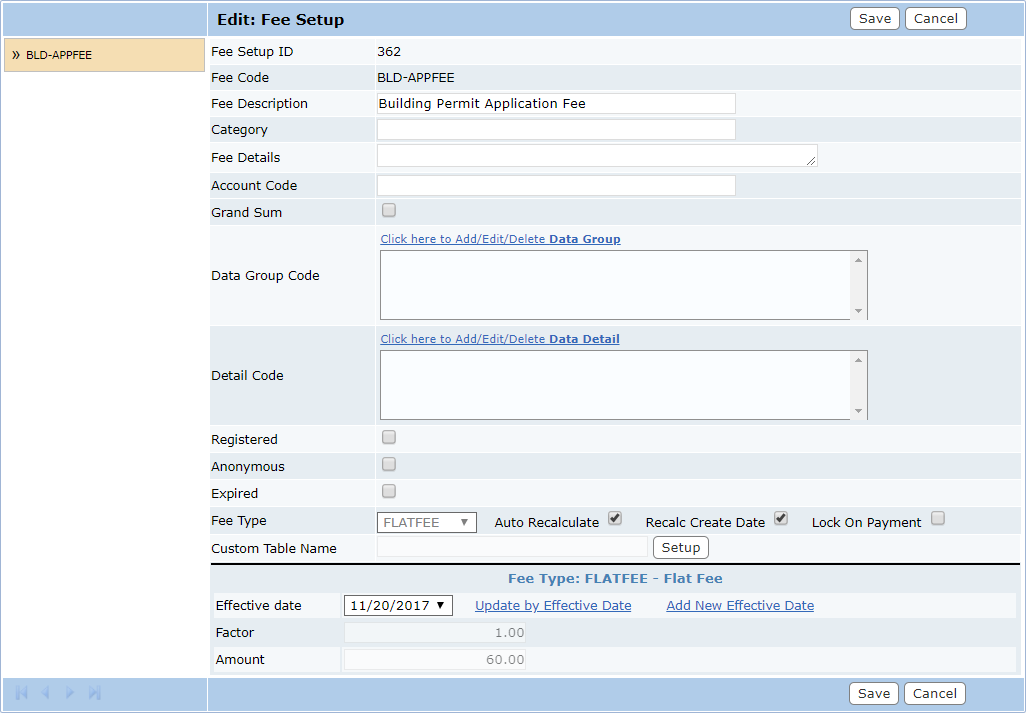Disable Auto Recalculate

pyautogui.click(x=615, y=518)
